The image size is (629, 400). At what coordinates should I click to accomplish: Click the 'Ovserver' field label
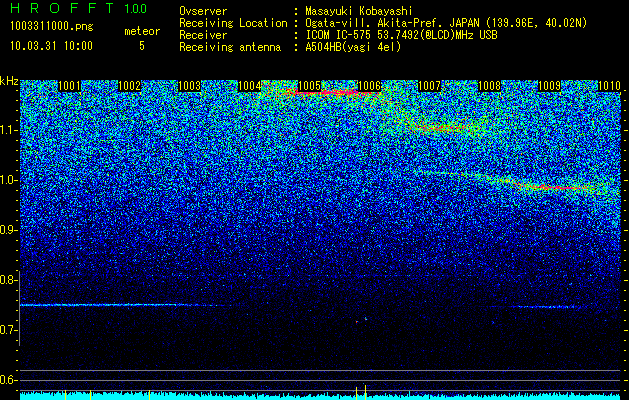(x=203, y=11)
